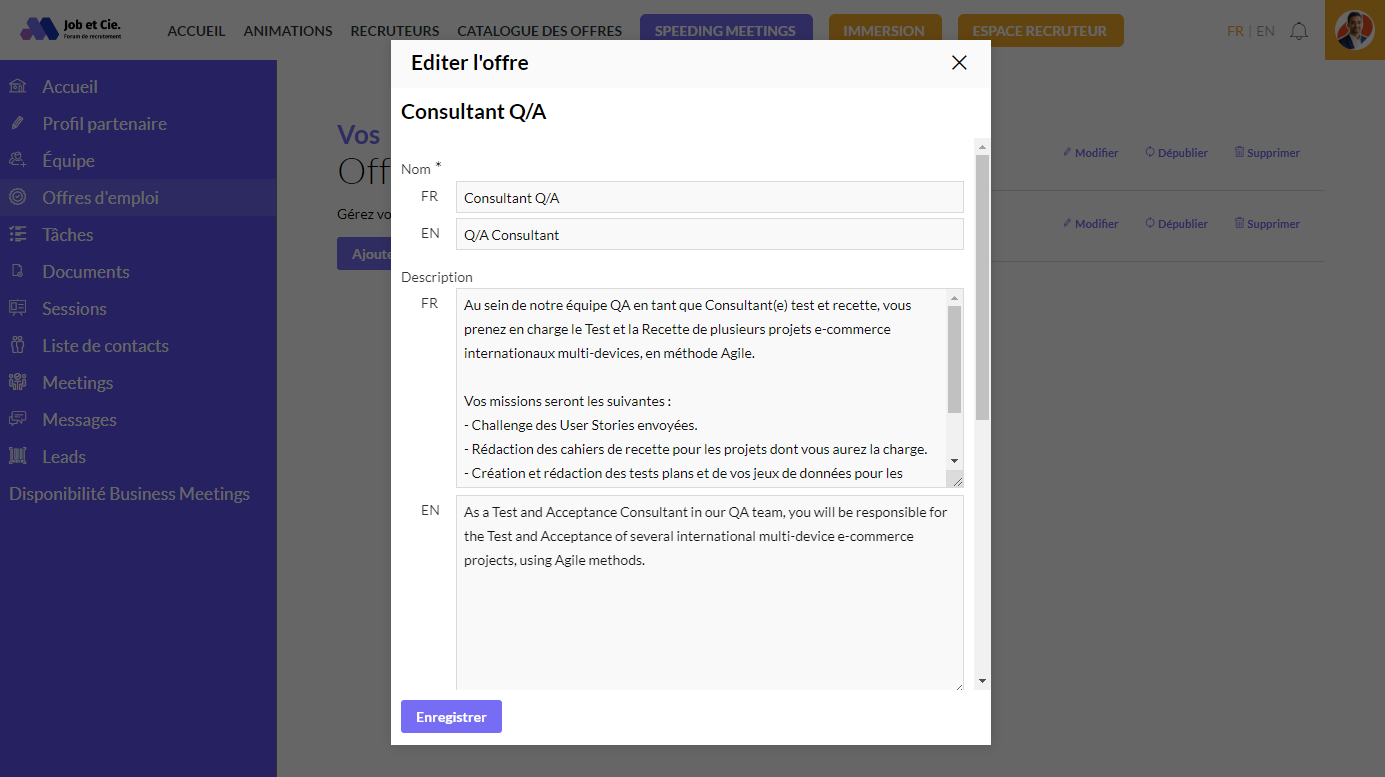Open the Équipe sidebar section
The height and width of the screenshot is (777, 1385).
(68, 161)
